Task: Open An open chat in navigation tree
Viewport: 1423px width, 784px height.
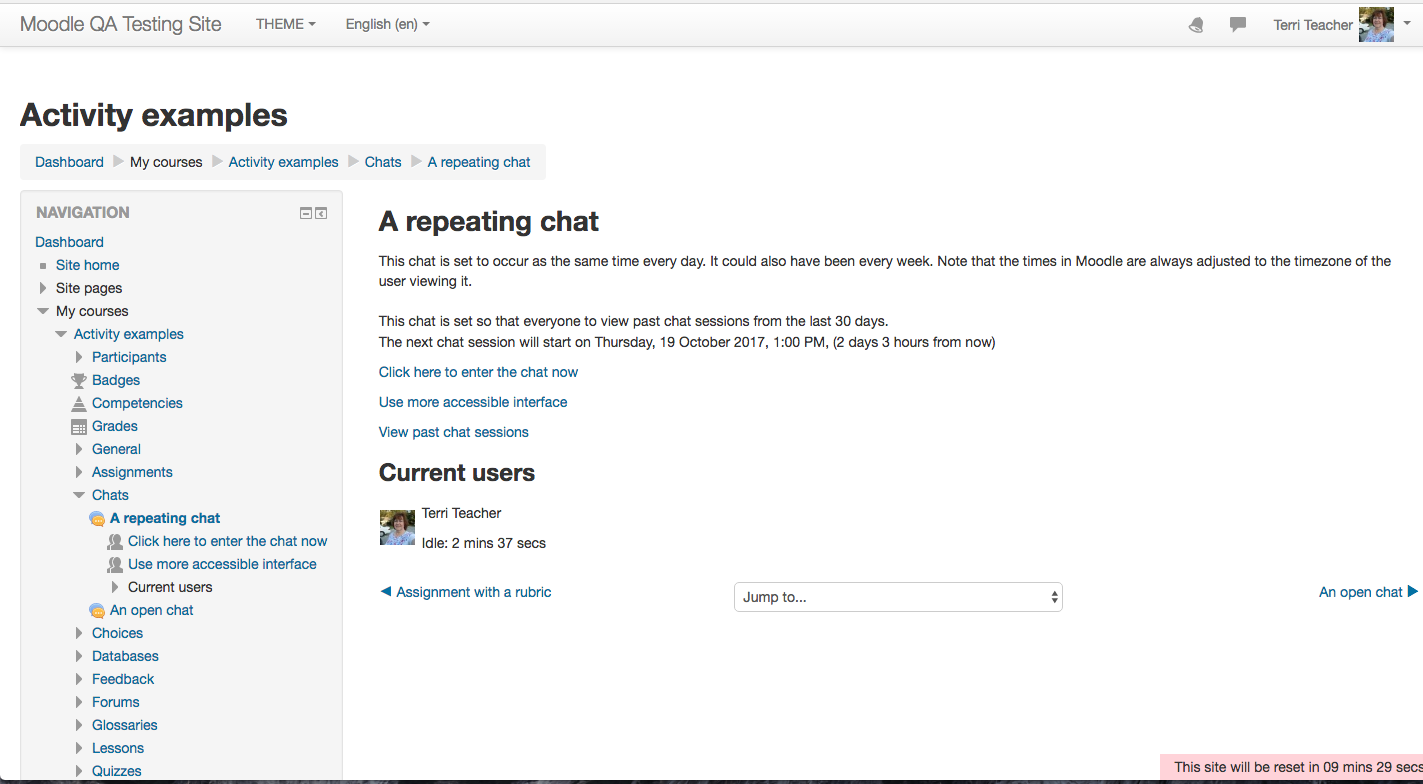Action: 152,610
